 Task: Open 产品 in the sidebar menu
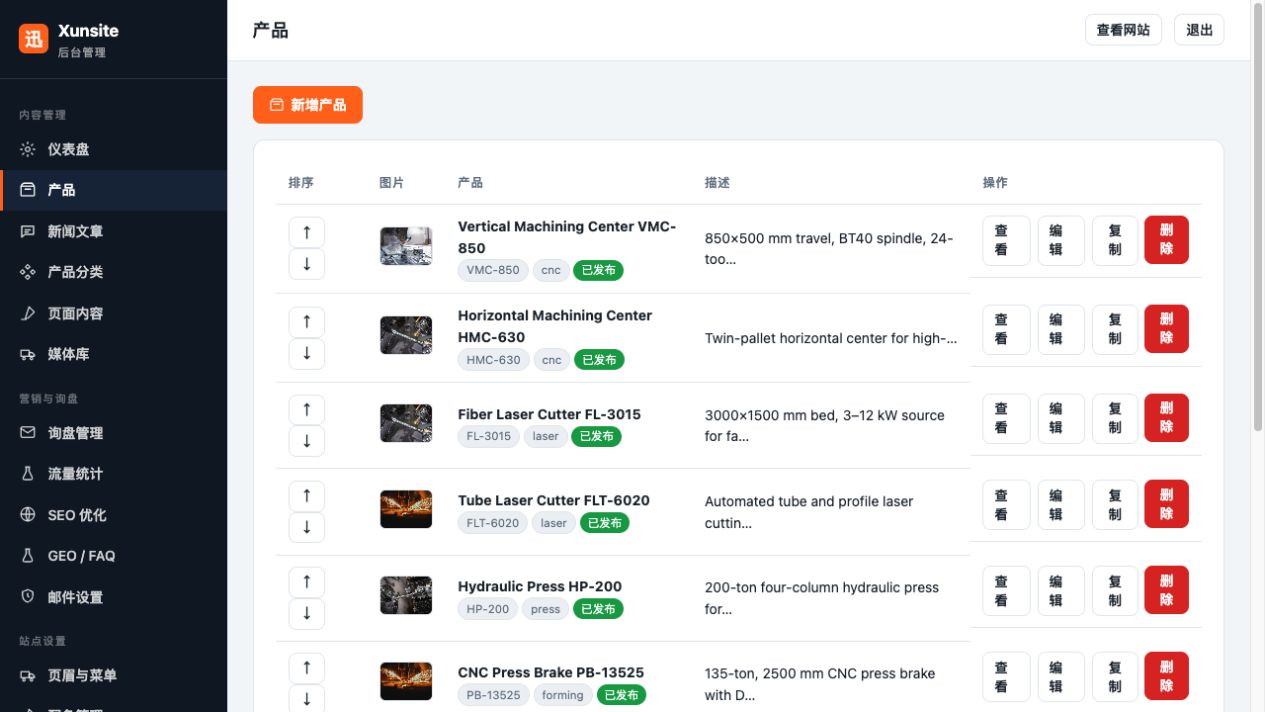coord(114,190)
